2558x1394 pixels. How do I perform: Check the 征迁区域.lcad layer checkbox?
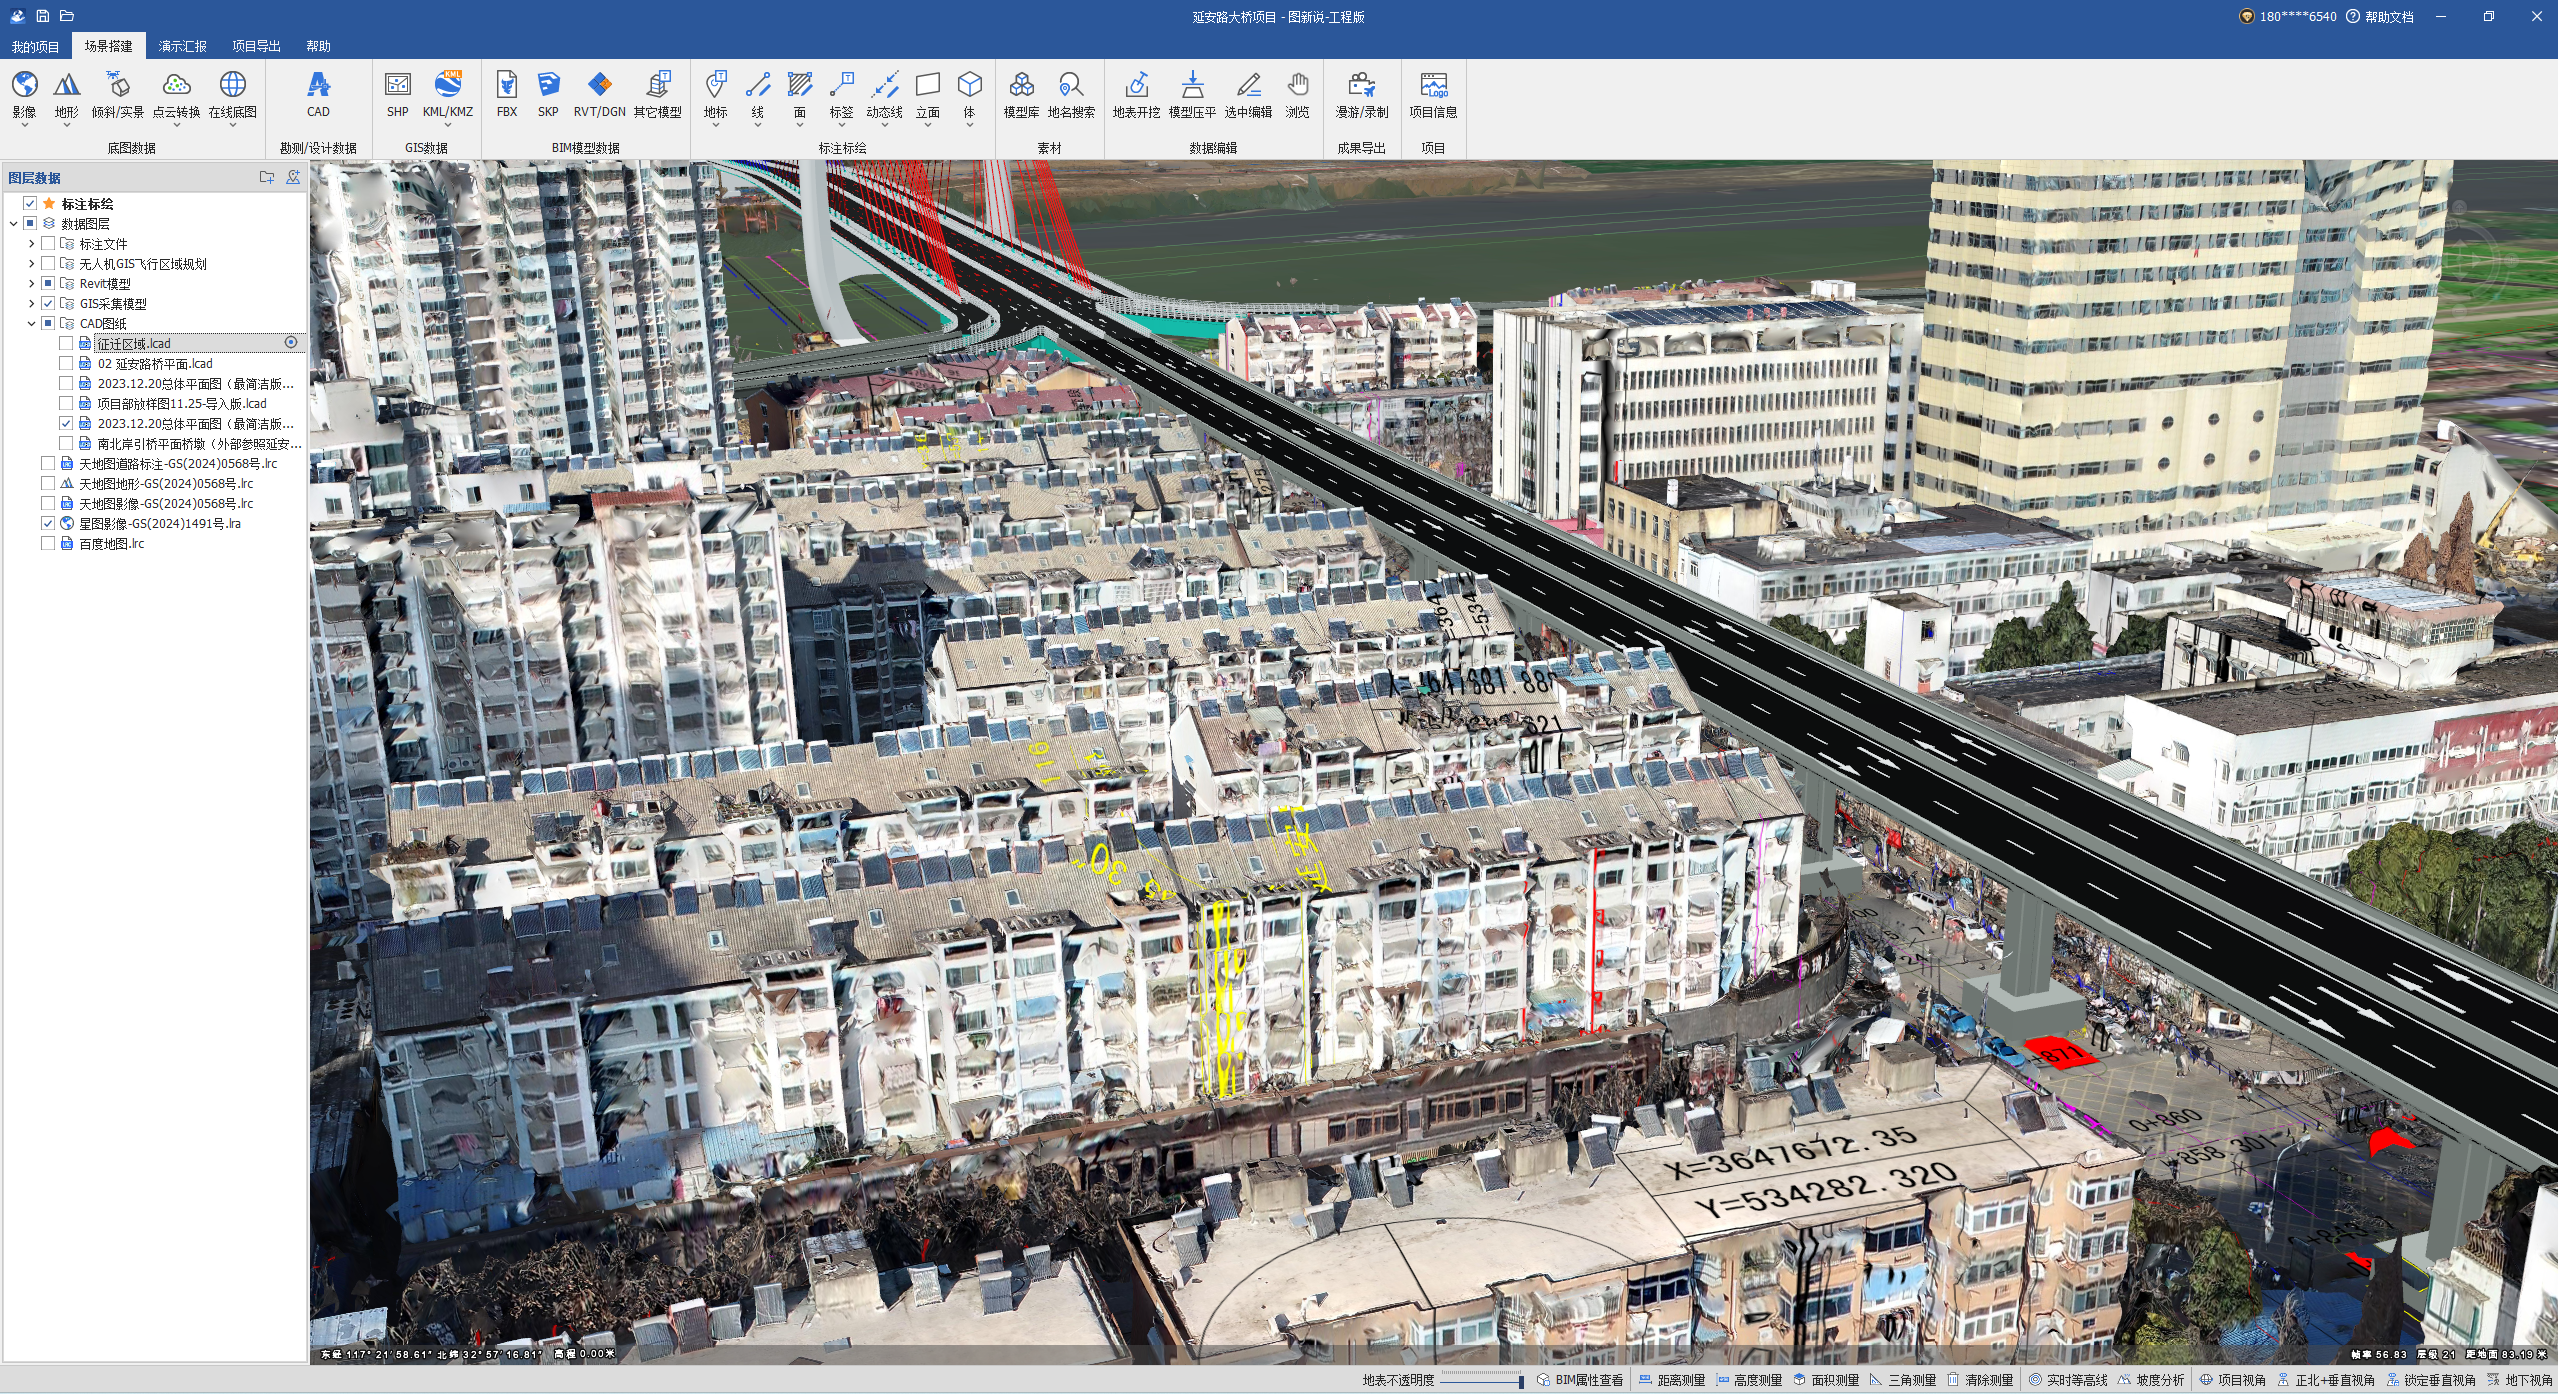pos(66,343)
